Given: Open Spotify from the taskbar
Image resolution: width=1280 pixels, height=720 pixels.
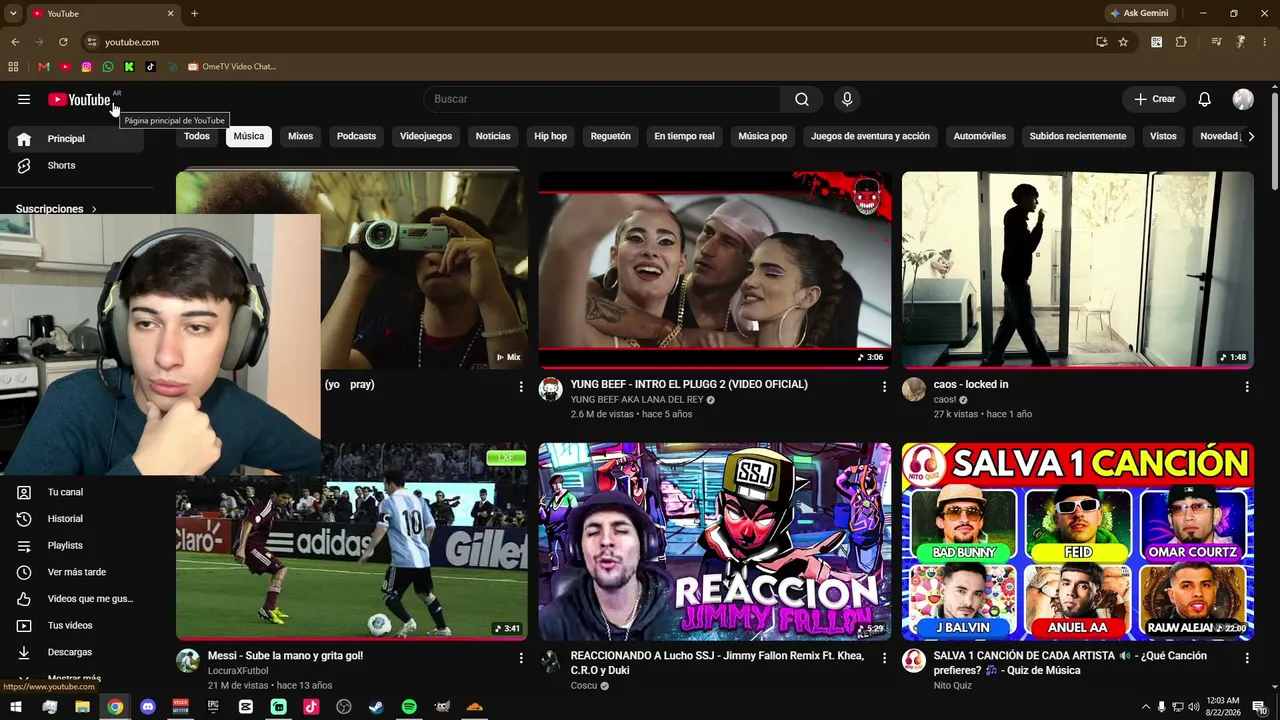Looking at the screenshot, I should tap(409, 707).
